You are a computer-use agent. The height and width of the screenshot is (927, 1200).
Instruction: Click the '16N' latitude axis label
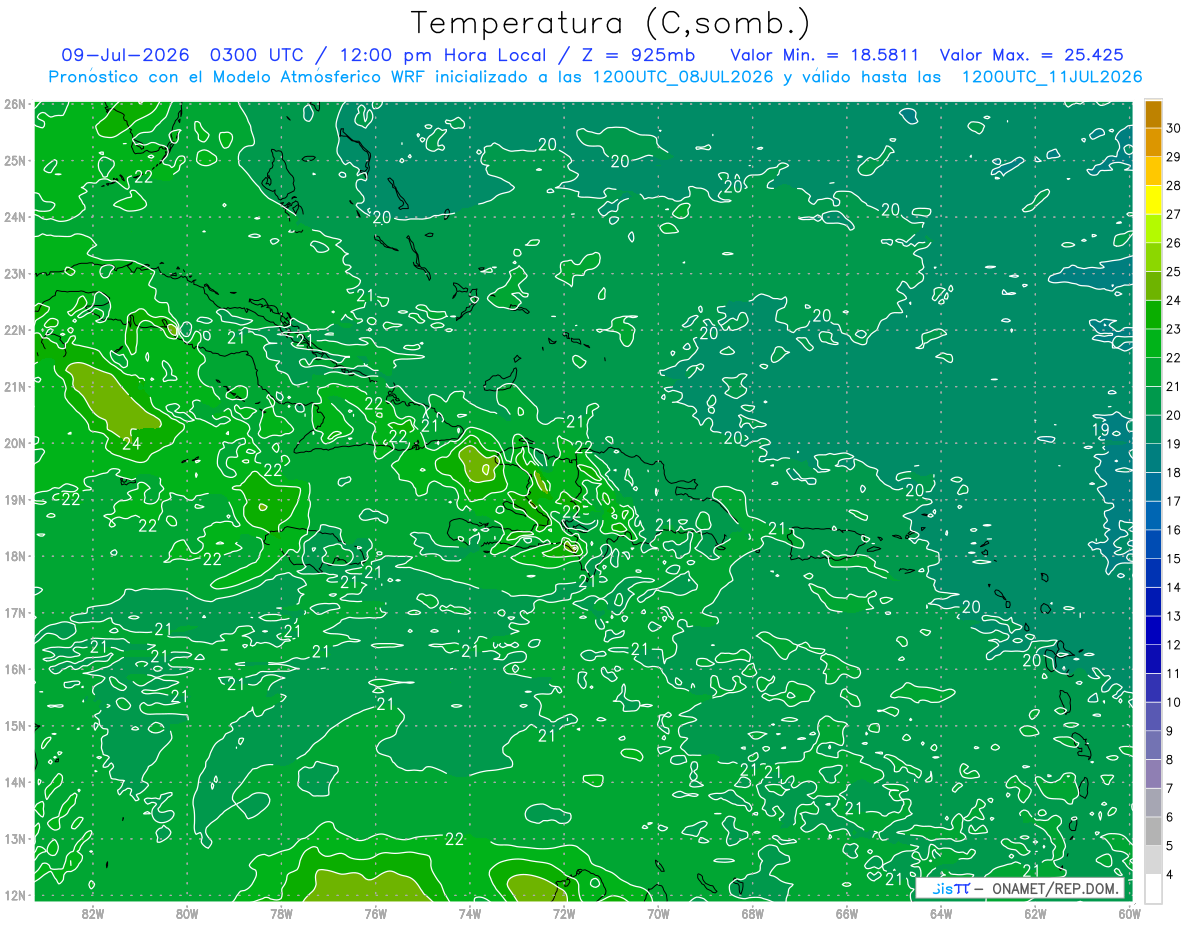coord(15,669)
